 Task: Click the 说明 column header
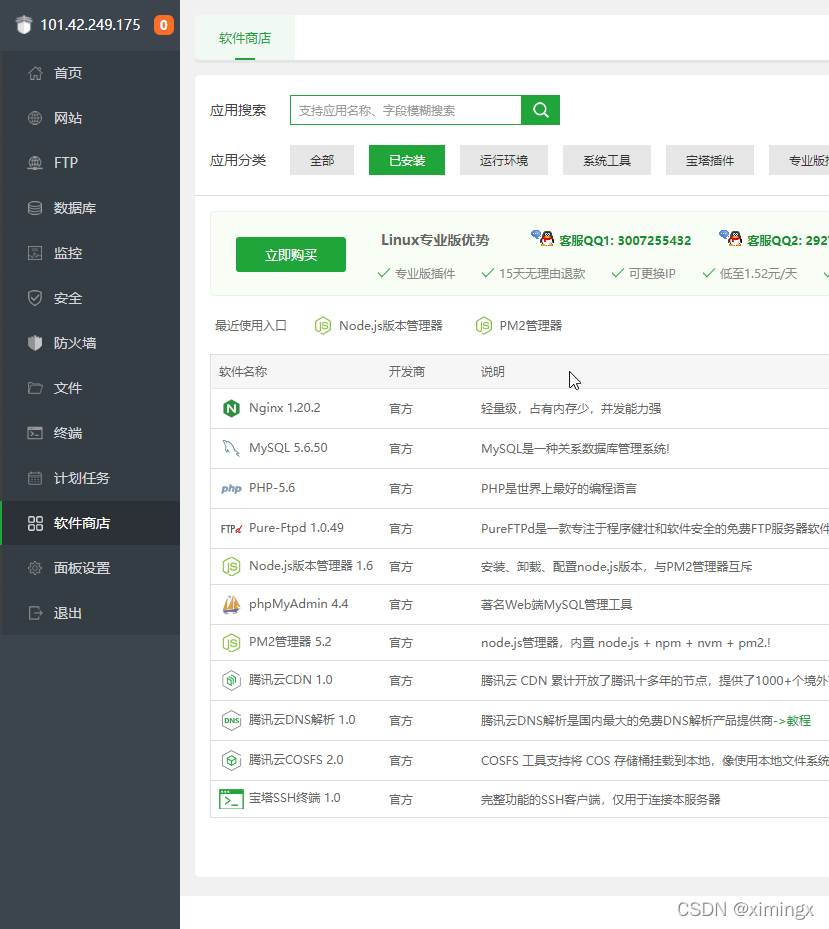[492, 371]
